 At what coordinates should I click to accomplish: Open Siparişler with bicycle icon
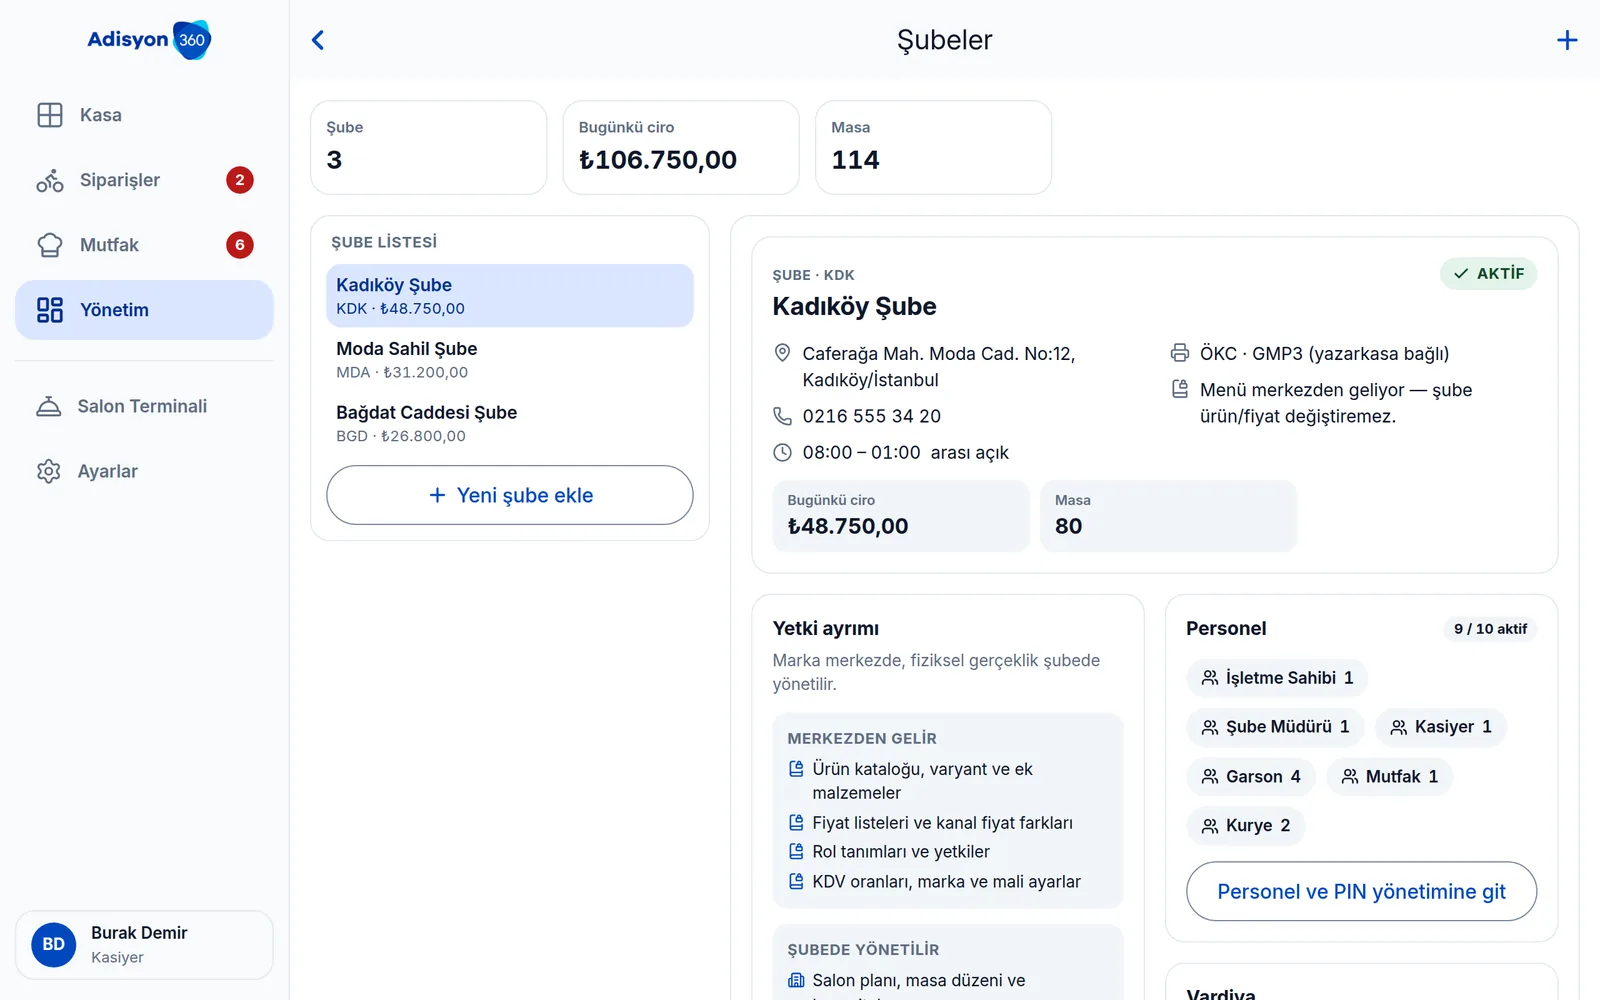[144, 180]
